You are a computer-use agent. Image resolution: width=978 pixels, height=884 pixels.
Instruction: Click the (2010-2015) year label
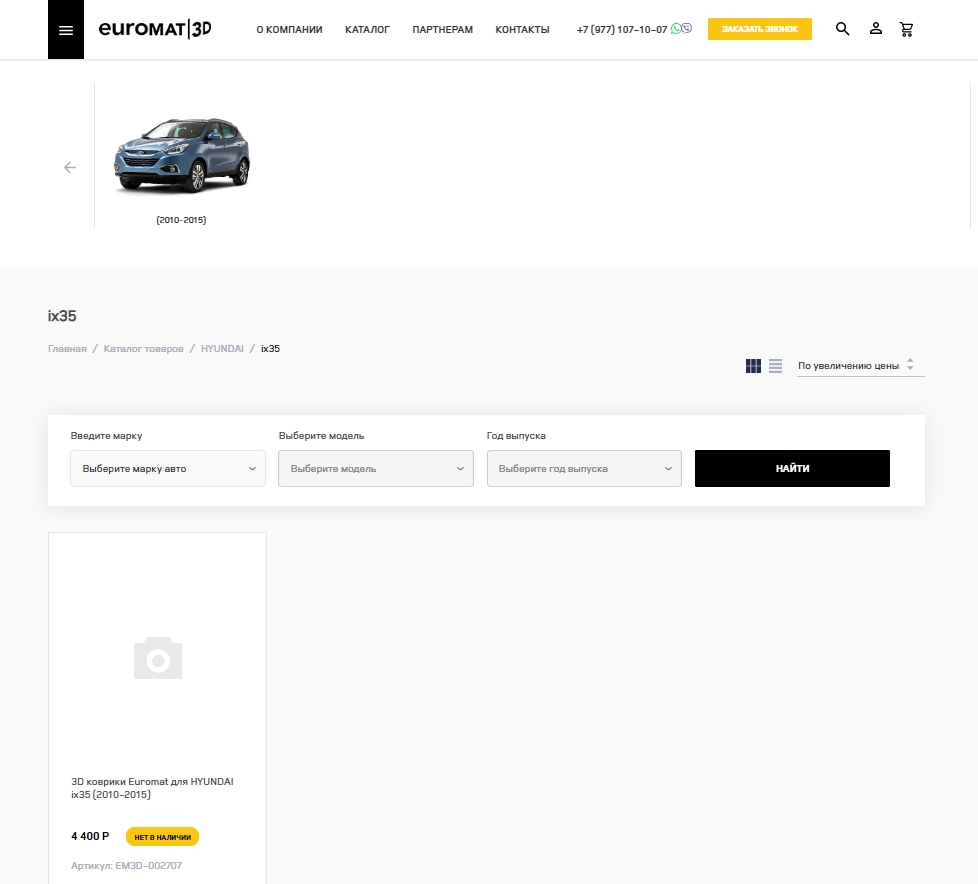coord(181,220)
